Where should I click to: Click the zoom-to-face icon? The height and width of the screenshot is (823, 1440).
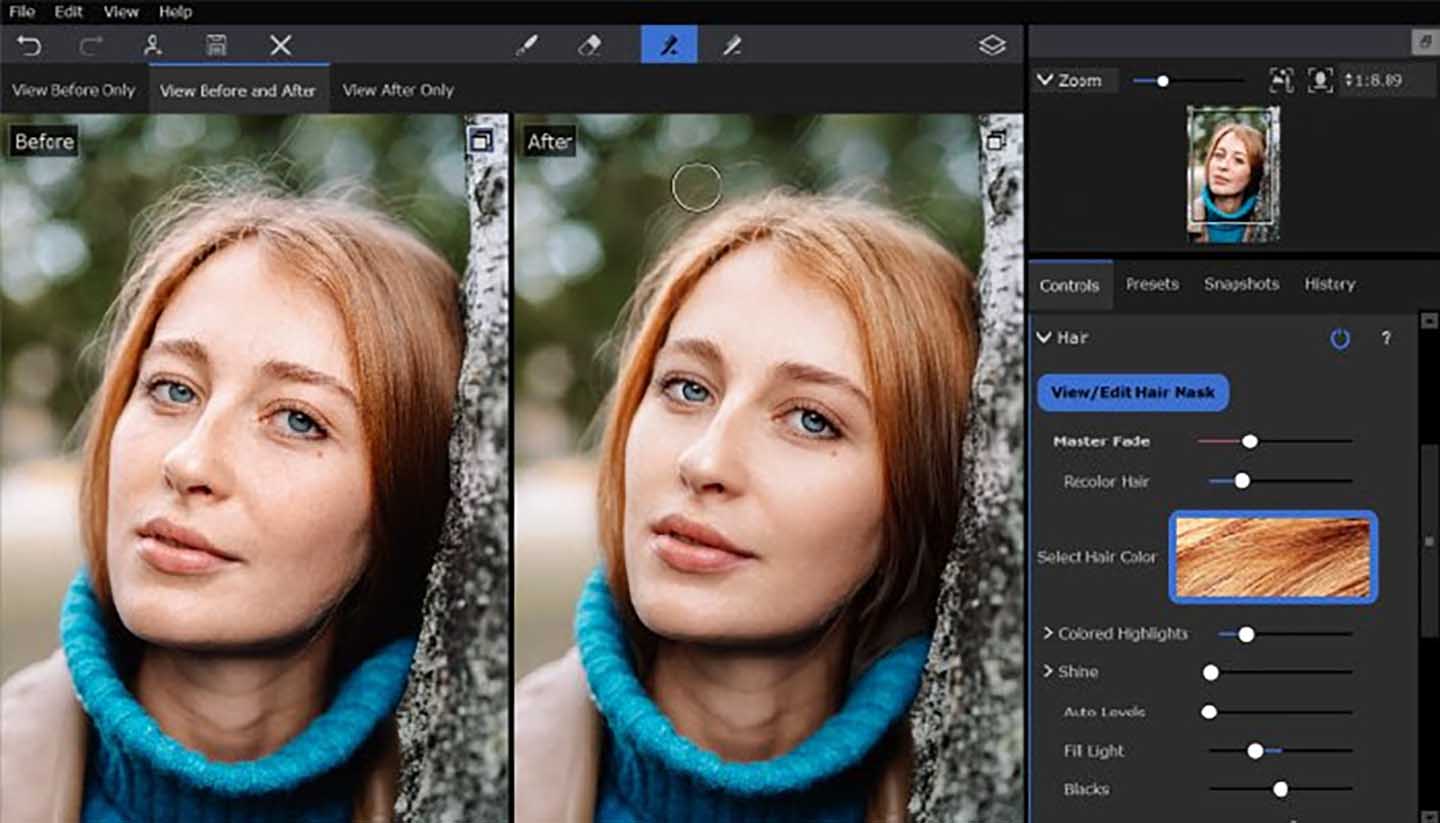pos(1320,80)
